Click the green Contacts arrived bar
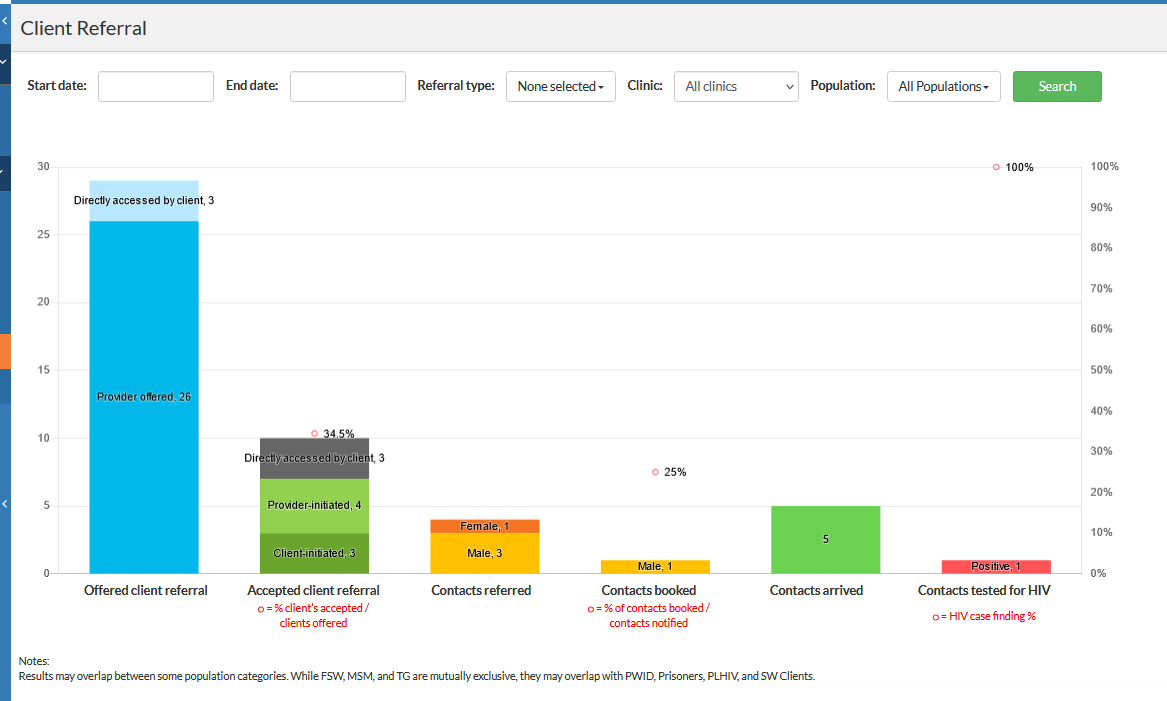1167x701 pixels. [825, 540]
